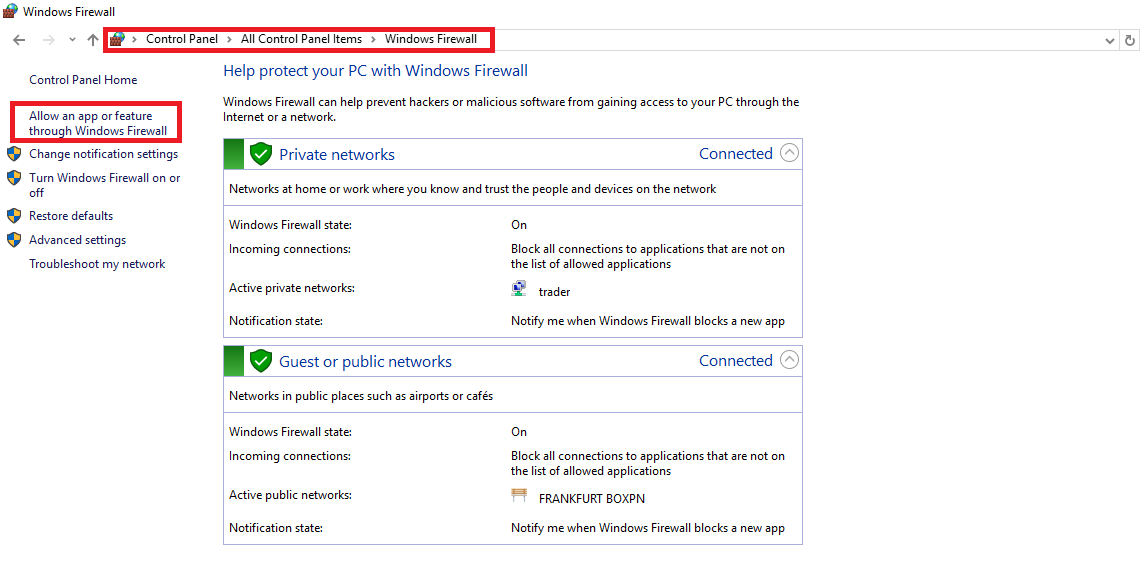Collapse the Guest or public networks section
This screenshot has width=1148, height=584.
tap(789, 360)
